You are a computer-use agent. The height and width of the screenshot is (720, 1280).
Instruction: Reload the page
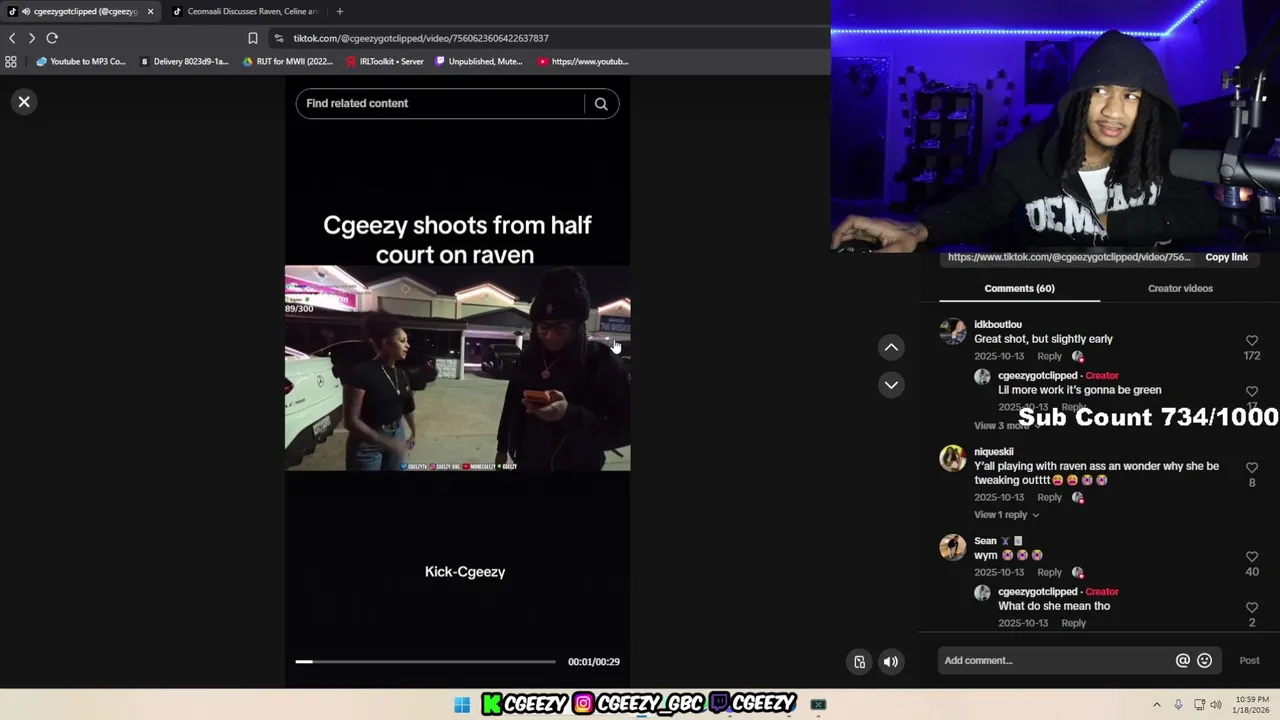click(x=52, y=38)
